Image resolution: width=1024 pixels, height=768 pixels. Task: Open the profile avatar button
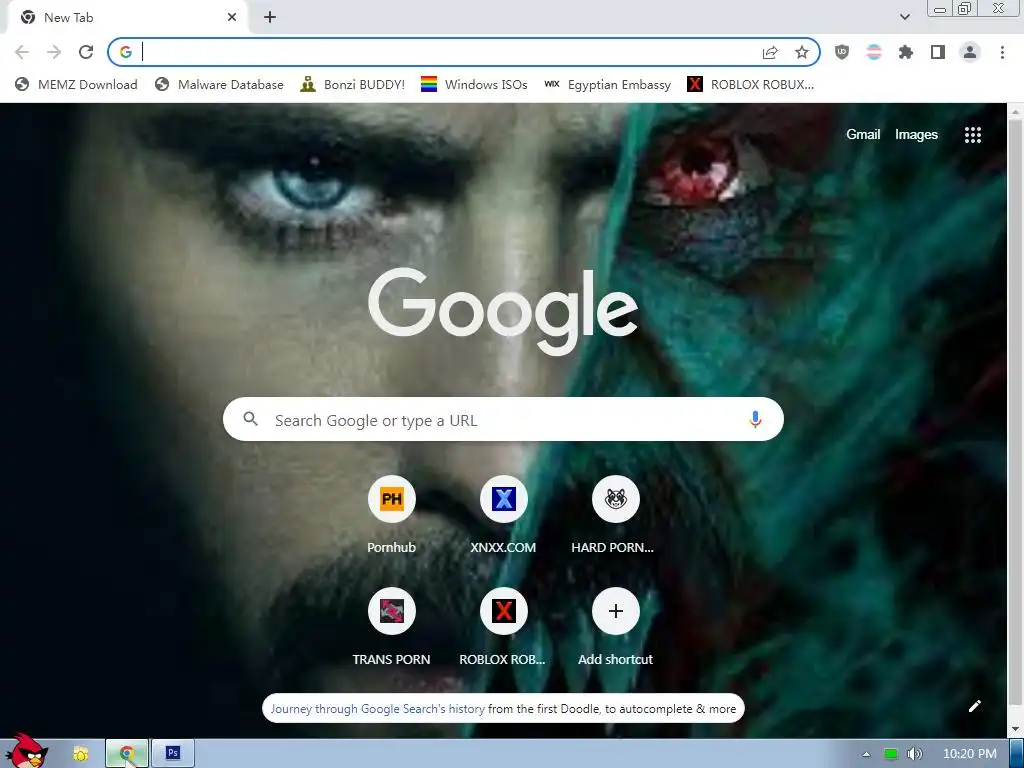coord(970,52)
